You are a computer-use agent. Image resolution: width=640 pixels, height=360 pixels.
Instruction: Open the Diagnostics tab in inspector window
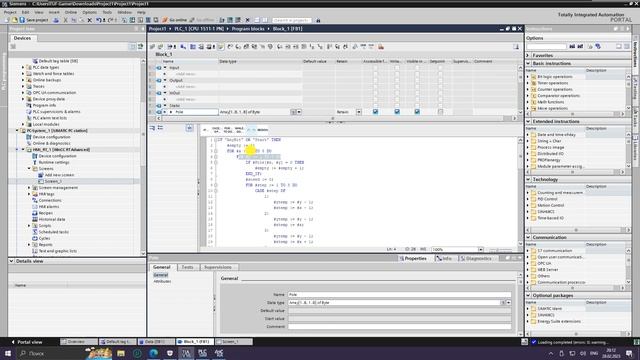click(476, 258)
